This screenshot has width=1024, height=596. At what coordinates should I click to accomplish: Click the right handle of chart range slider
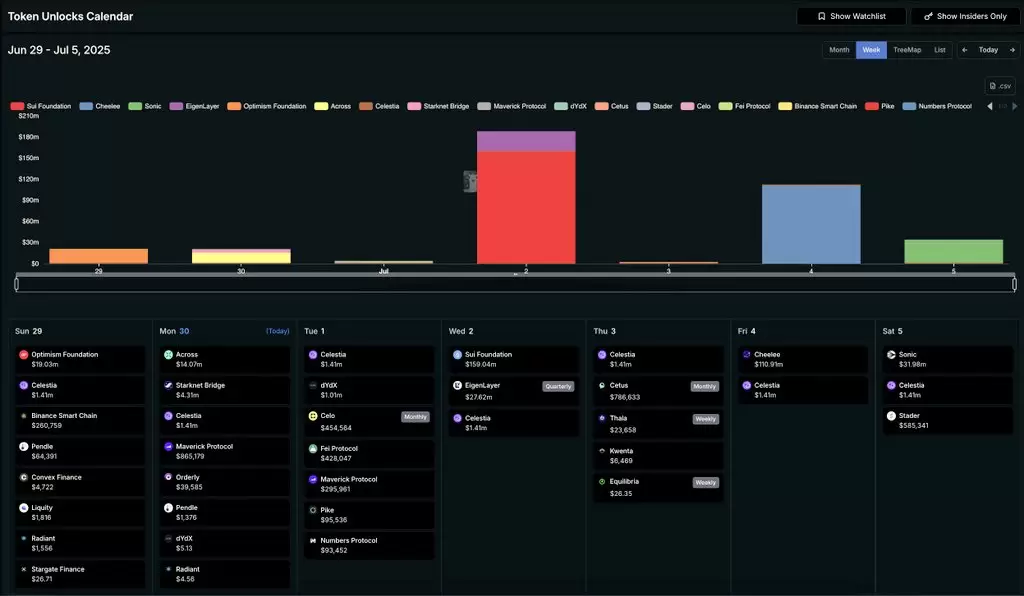click(x=1014, y=283)
